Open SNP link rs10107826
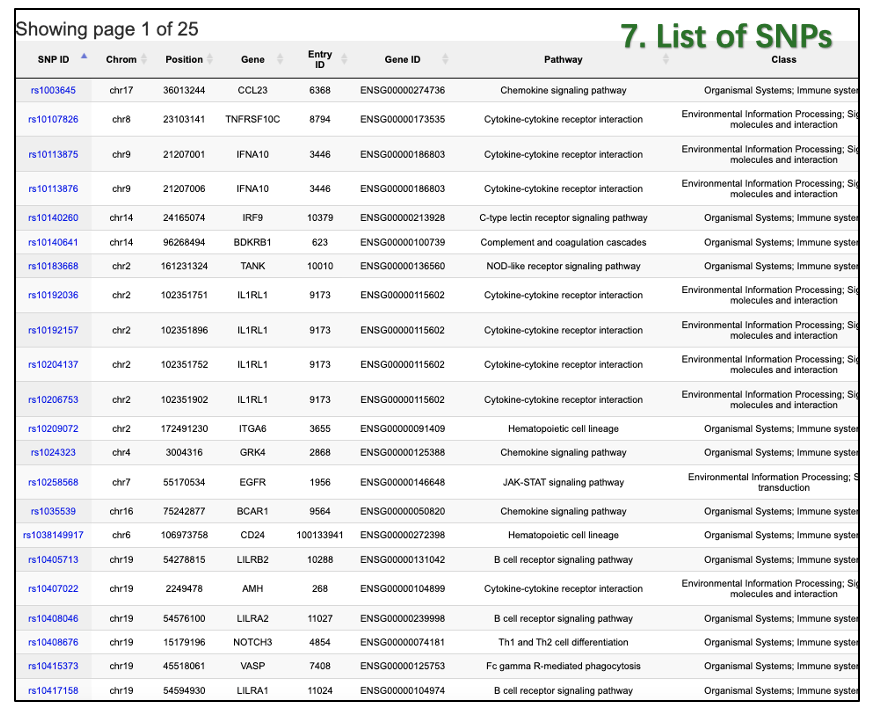The height and width of the screenshot is (710, 876). pos(53,120)
